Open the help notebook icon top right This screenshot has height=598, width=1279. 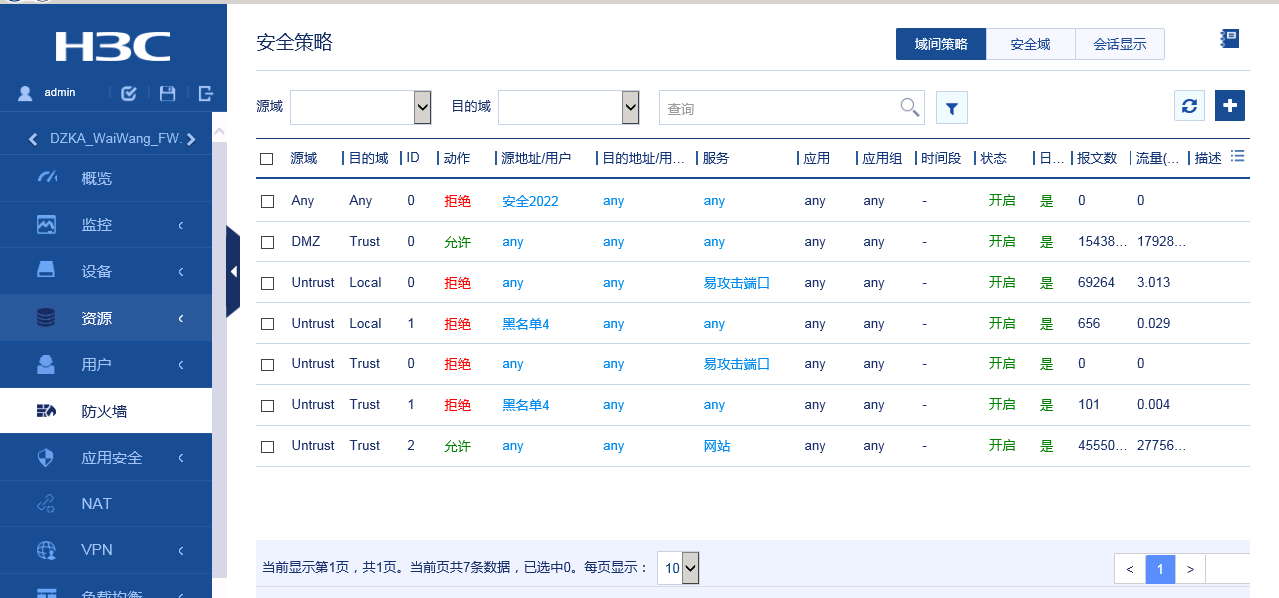pyautogui.click(x=1230, y=39)
